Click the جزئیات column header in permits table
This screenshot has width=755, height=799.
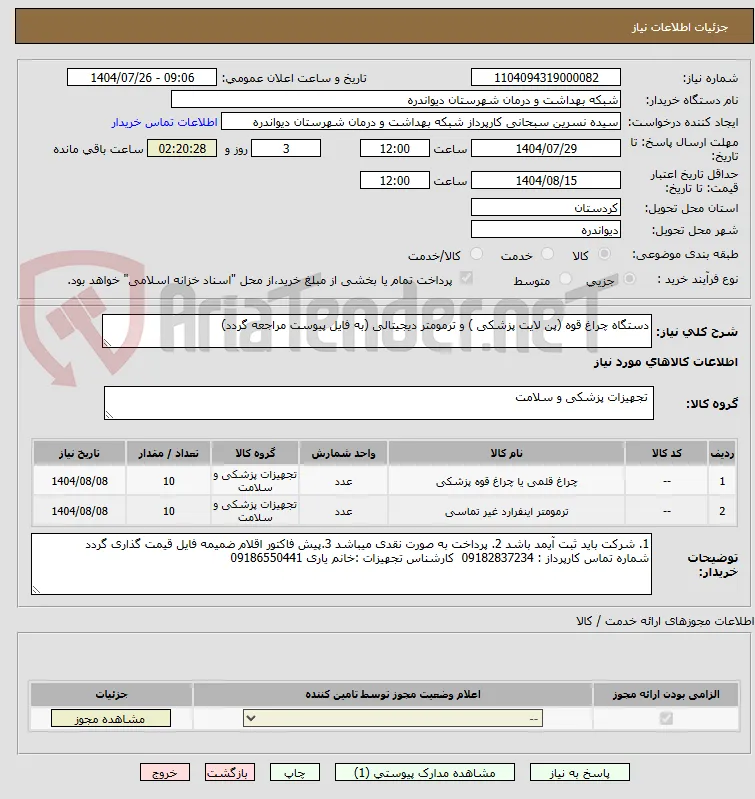pyautogui.click(x=111, y=694)
